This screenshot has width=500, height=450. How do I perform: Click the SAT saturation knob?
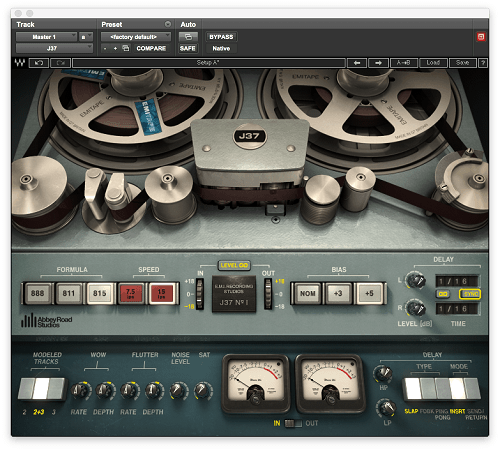pyautogui.click(x=203, y=390)
